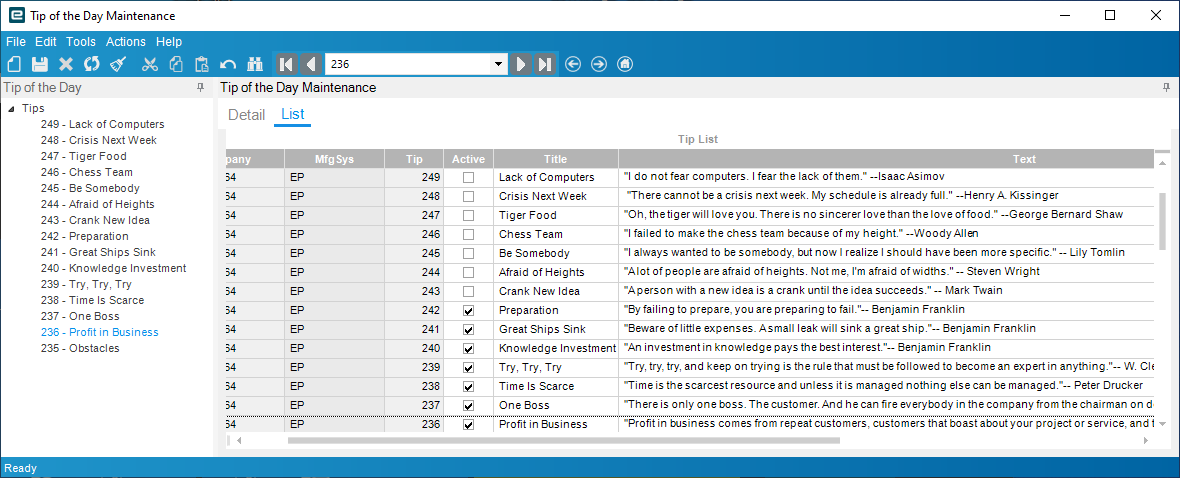
Task: Click the grid's vertical scrollbar thumb
Action: [1163, 223]
